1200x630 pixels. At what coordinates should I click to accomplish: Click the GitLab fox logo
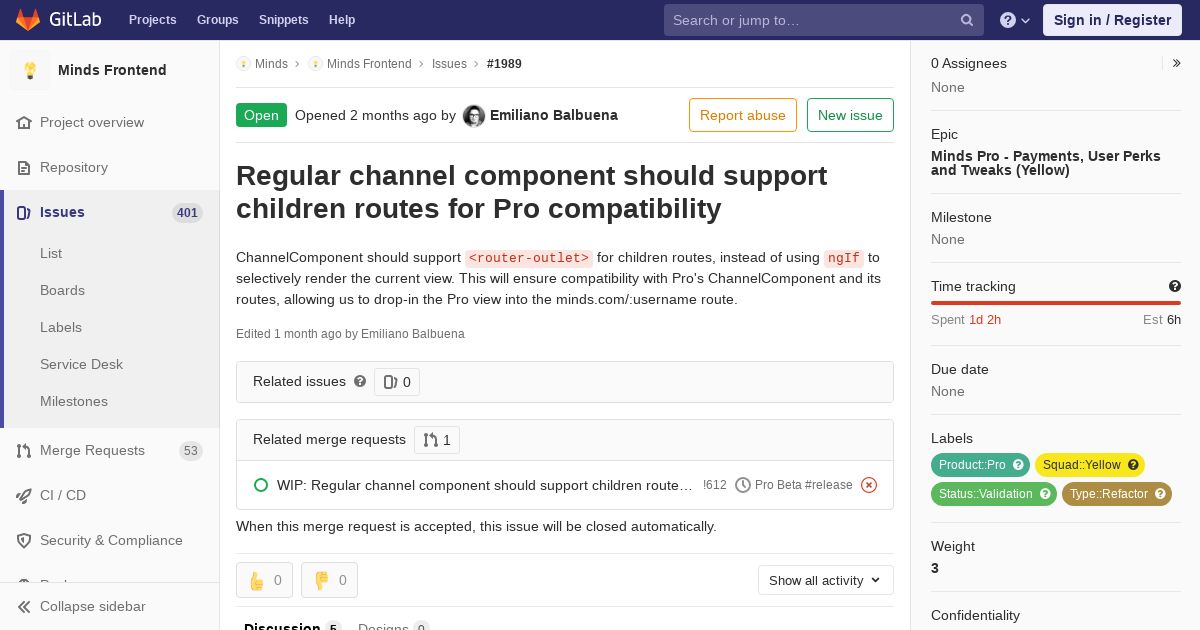coord(28,19)
